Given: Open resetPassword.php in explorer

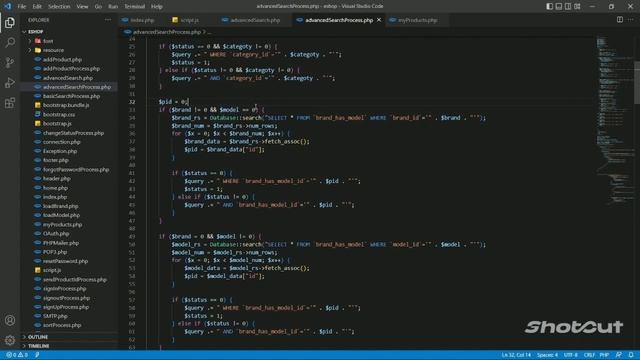Looking at the screenshot, I should tap(65, 261).
